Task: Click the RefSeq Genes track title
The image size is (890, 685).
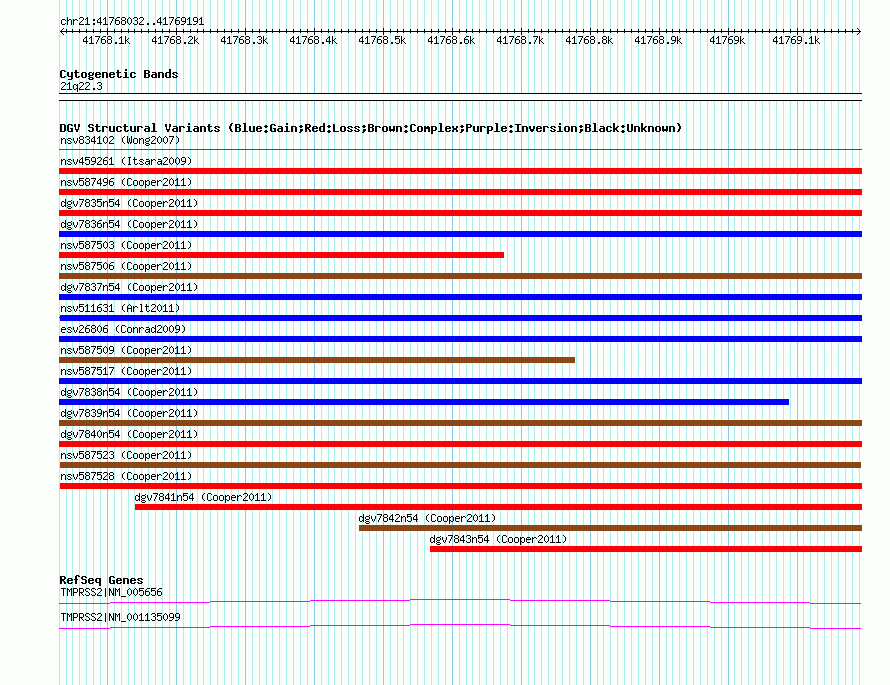Action: click(x=101, y=580)
